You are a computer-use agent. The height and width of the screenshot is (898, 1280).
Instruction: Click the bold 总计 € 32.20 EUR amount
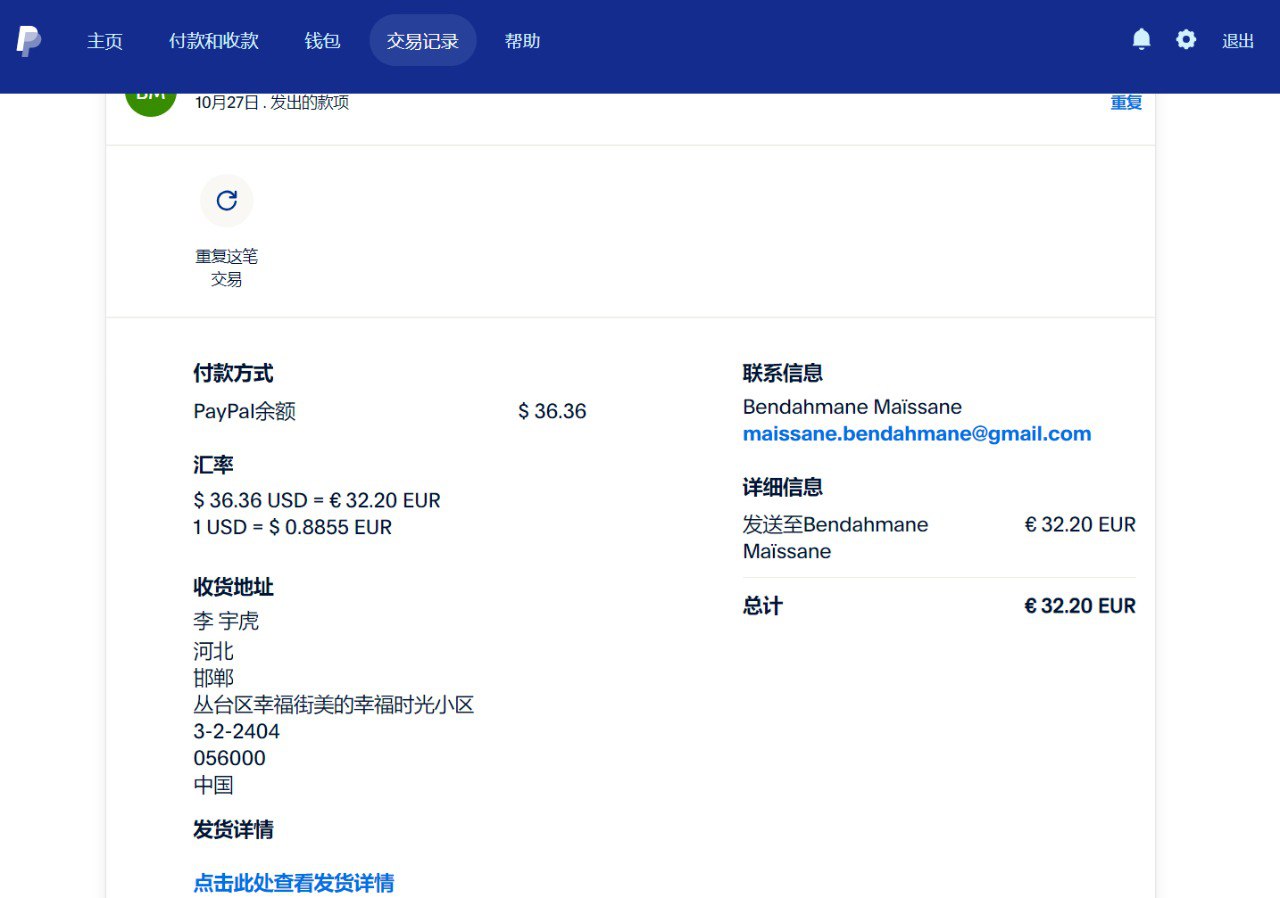tap(1080, 606)
